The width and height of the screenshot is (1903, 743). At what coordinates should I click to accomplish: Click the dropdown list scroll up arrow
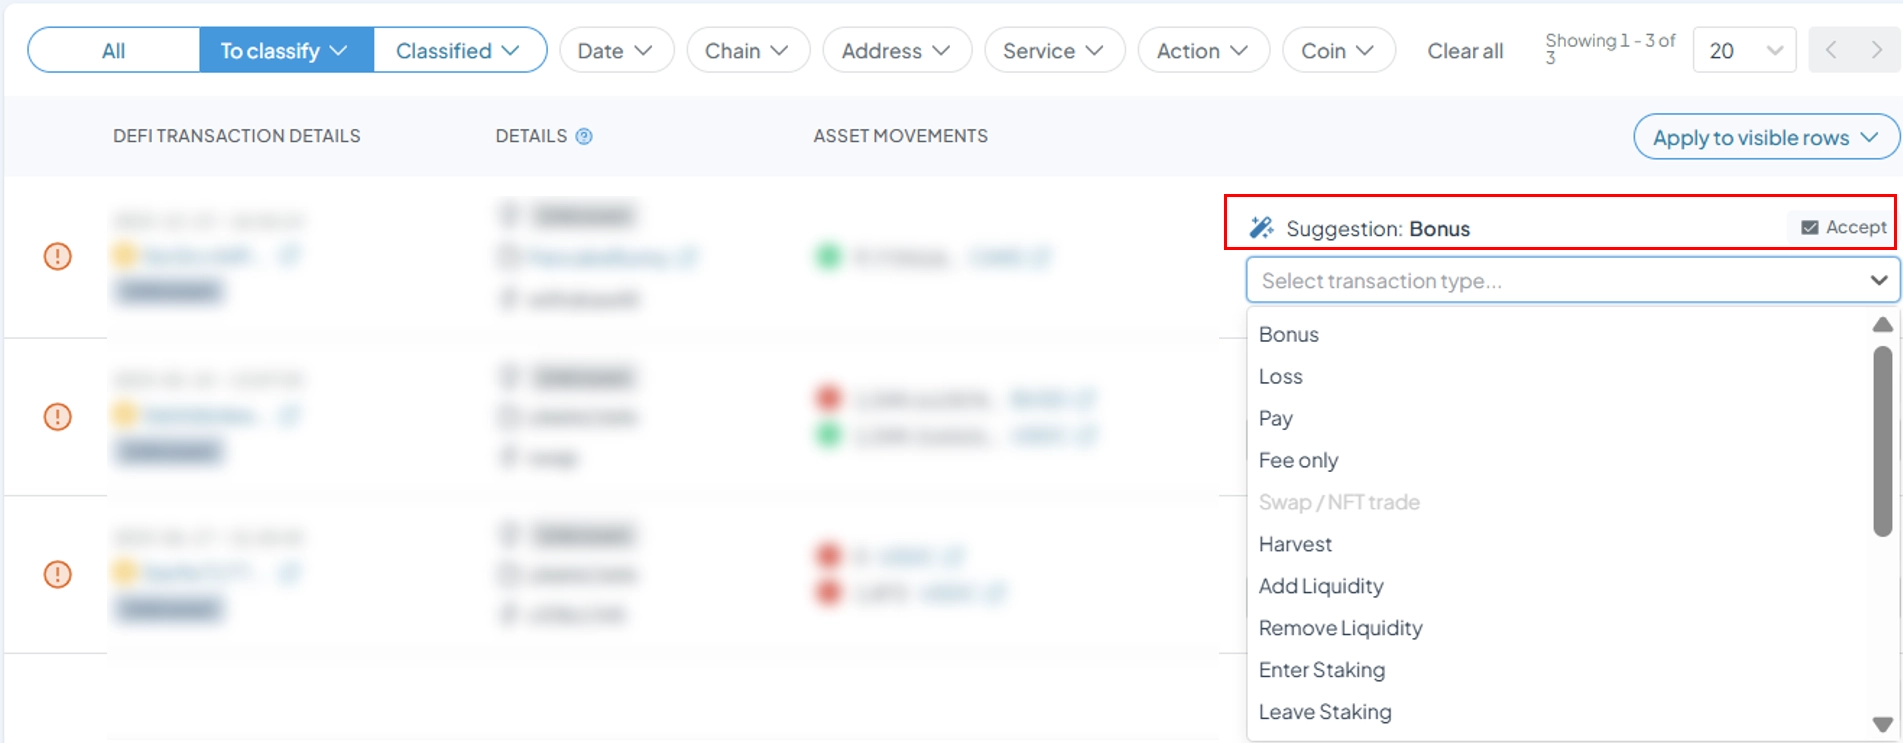click(x=1883, y=325)
